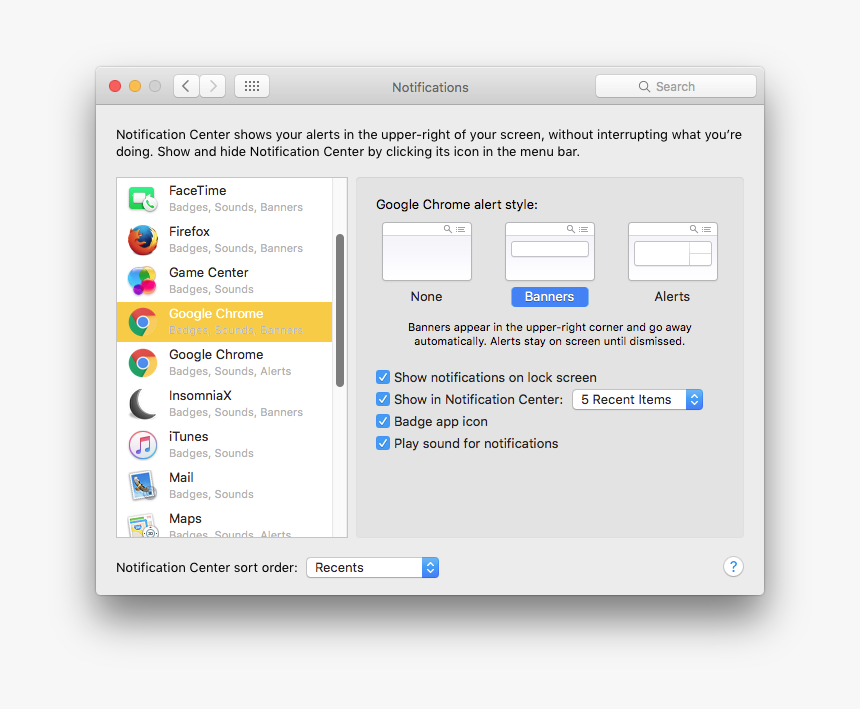The width and height of the screenshot is (860, 709).
Task: Click the None alert style label
Action: 426,297
